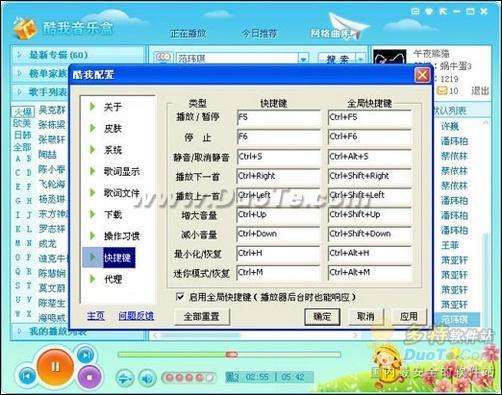Switch to the 今日推荐 tab
The width and height of the screenshot is (502, 395).
point(259,33)
